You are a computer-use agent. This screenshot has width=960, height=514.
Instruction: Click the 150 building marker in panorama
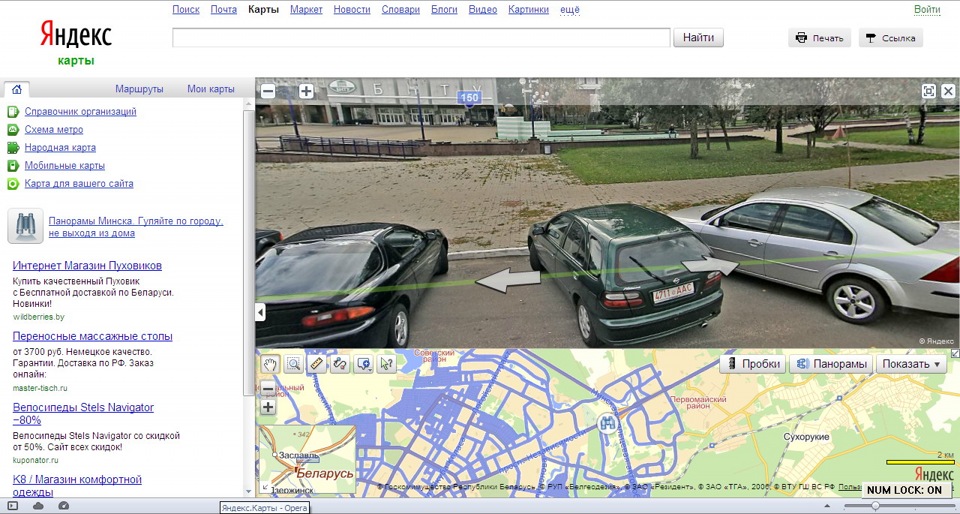point(469,98)
